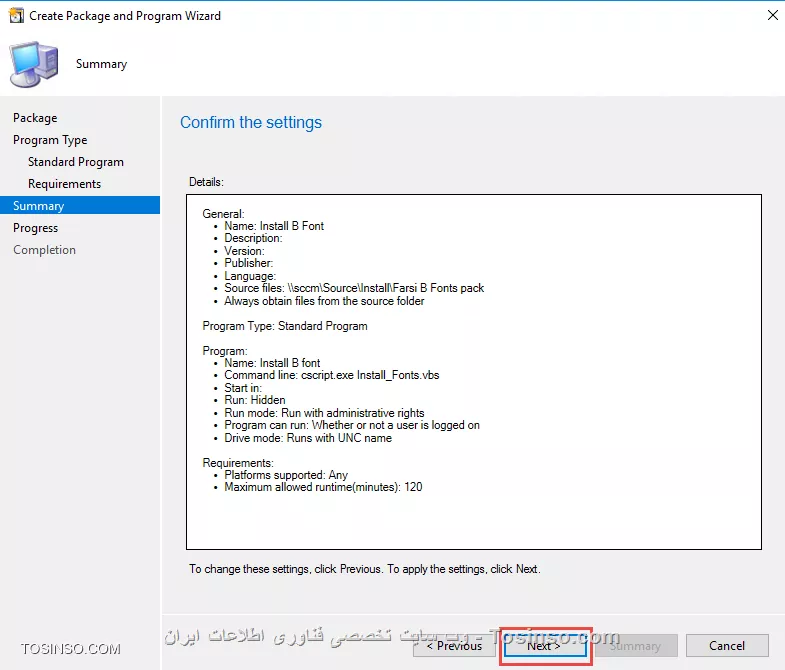The width and height of the screenshot is (785, 670).
Task: Select Program Type in the wizard steps
Action: (x=50, y=140)
